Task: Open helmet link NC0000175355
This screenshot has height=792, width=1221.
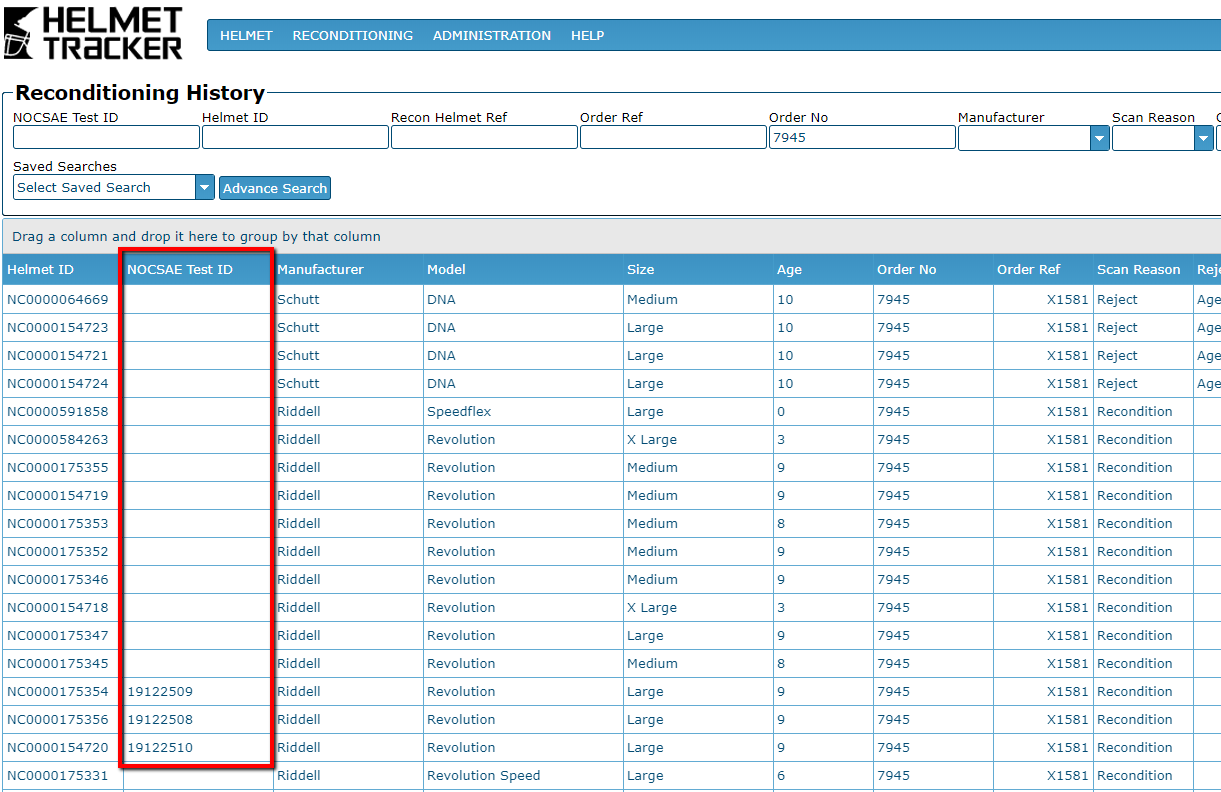Action: click(x=58, y=467)
